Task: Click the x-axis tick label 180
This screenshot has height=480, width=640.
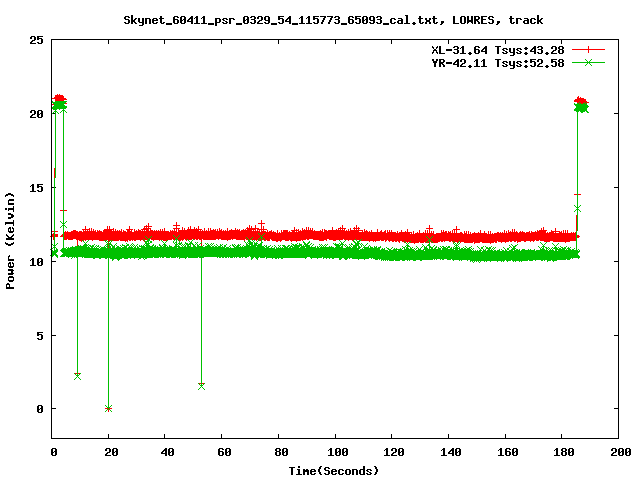Action: 564,452
